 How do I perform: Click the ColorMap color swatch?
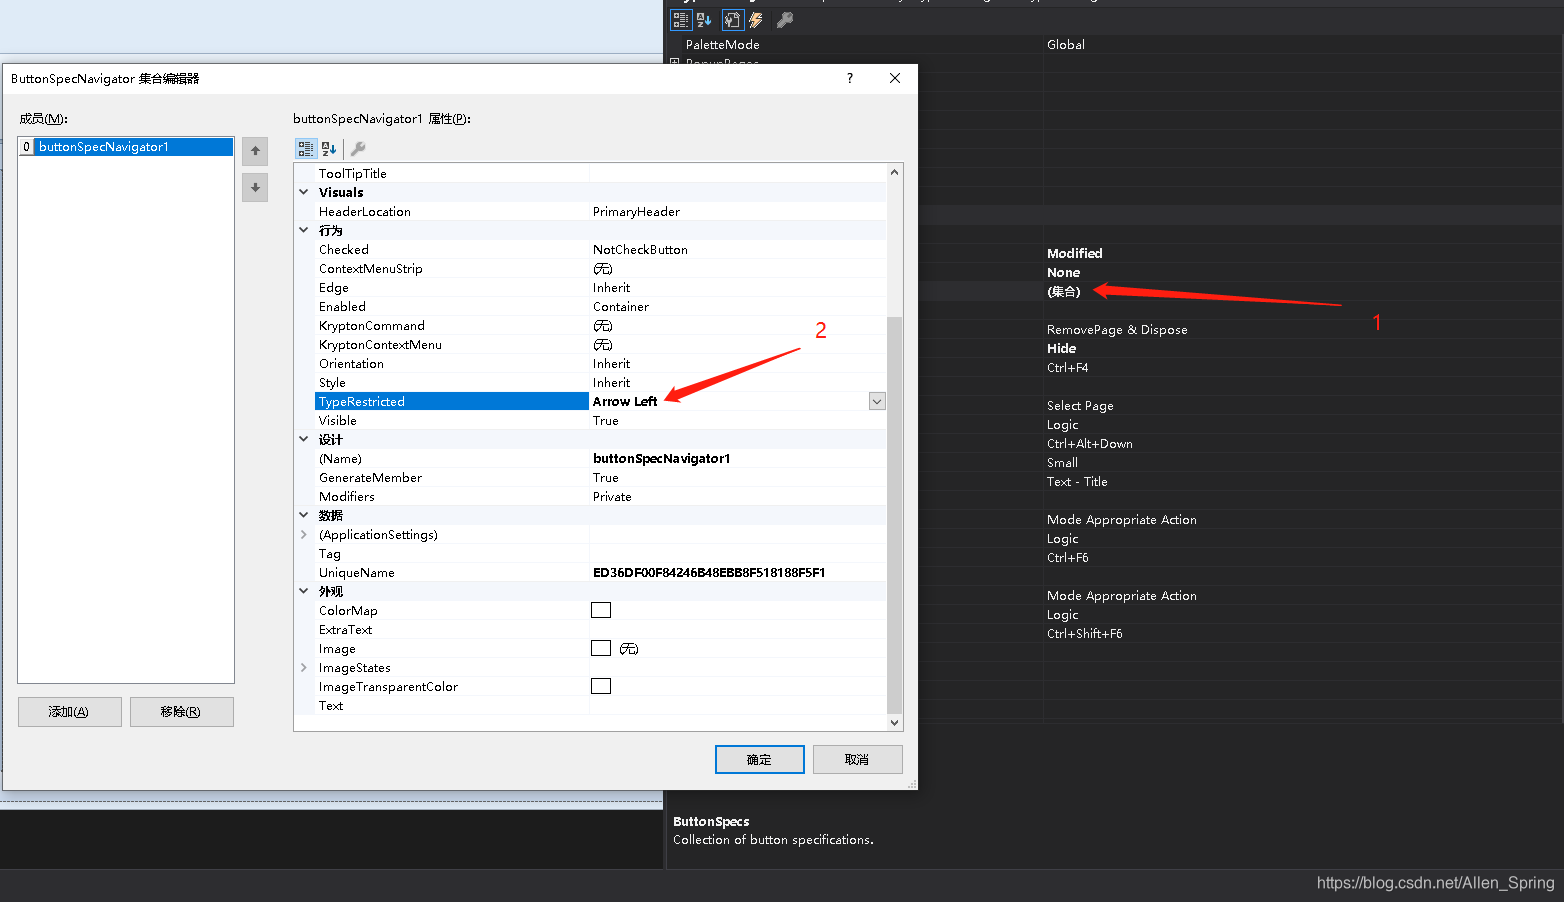click(601, 610)
